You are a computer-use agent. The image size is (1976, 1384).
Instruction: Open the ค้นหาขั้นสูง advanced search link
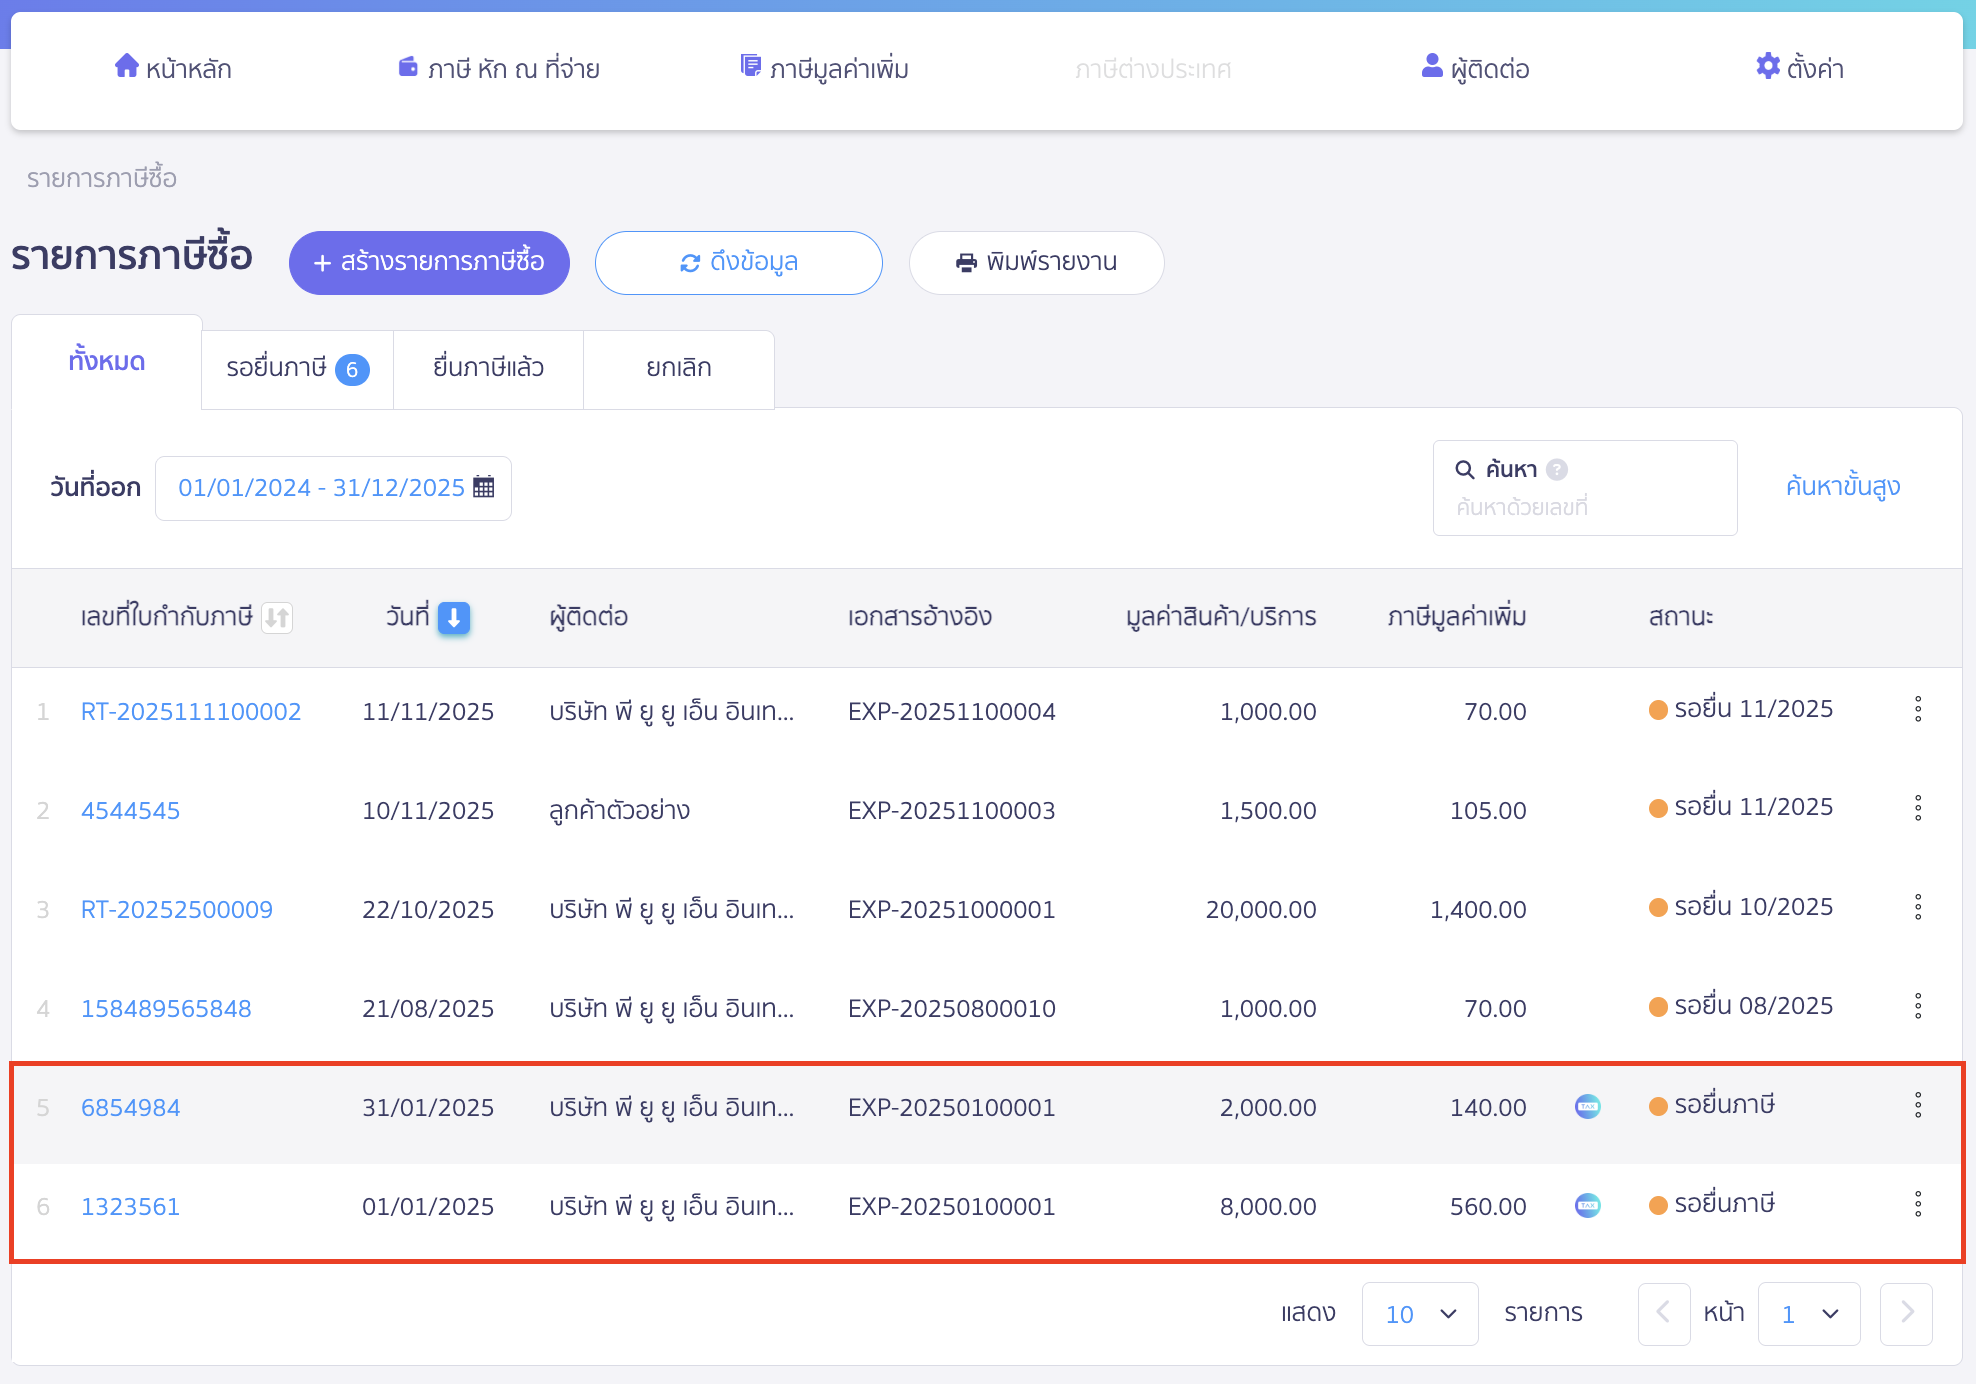click(1842, 487)
